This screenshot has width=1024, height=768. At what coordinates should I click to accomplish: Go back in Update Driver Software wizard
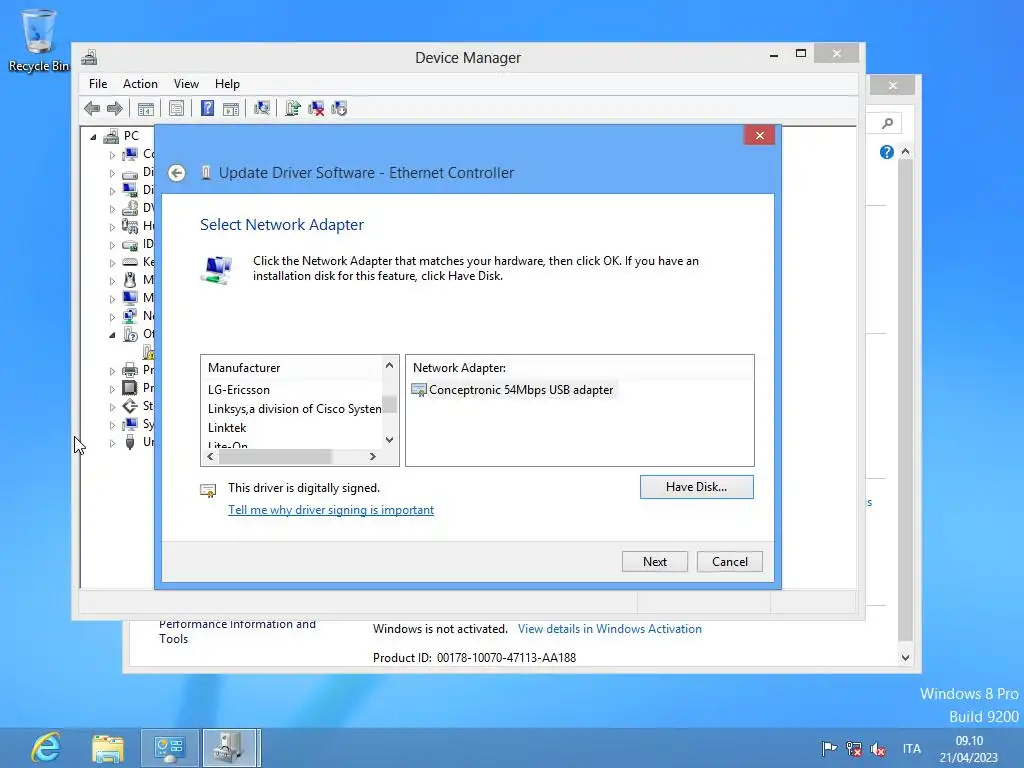pos(176,173)
